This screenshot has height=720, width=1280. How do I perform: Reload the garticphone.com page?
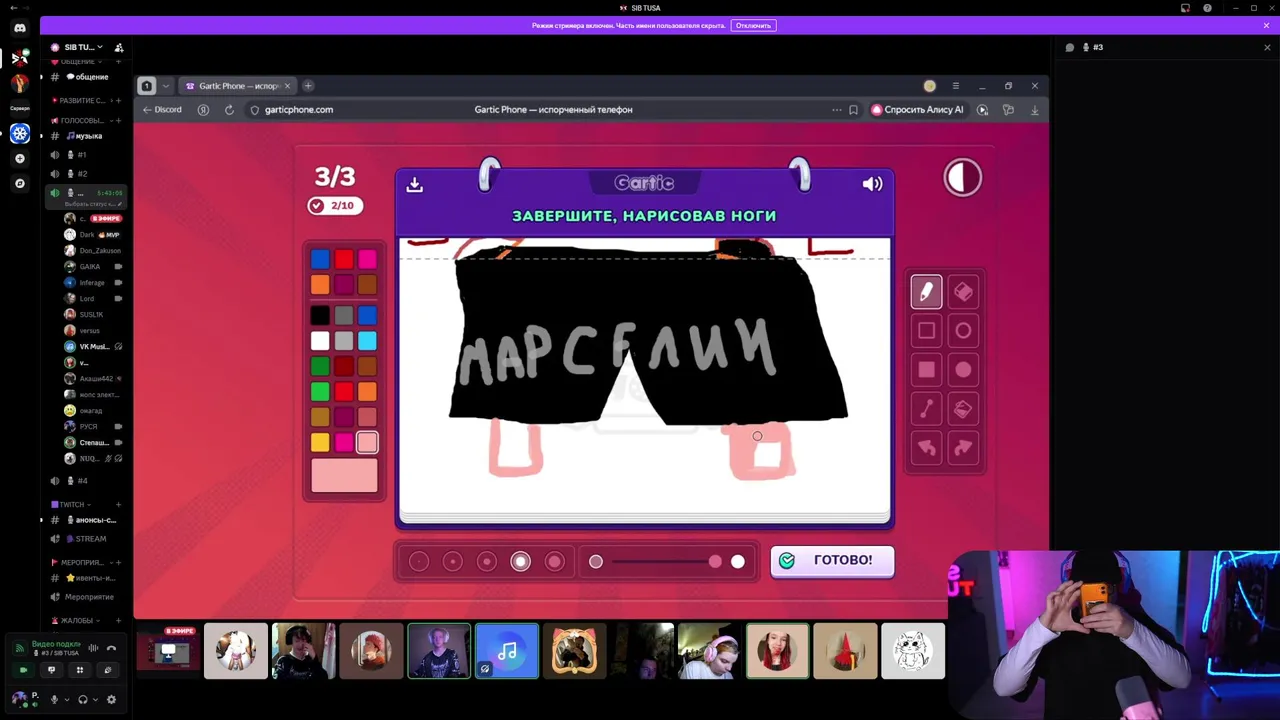[x=229, y=110]
